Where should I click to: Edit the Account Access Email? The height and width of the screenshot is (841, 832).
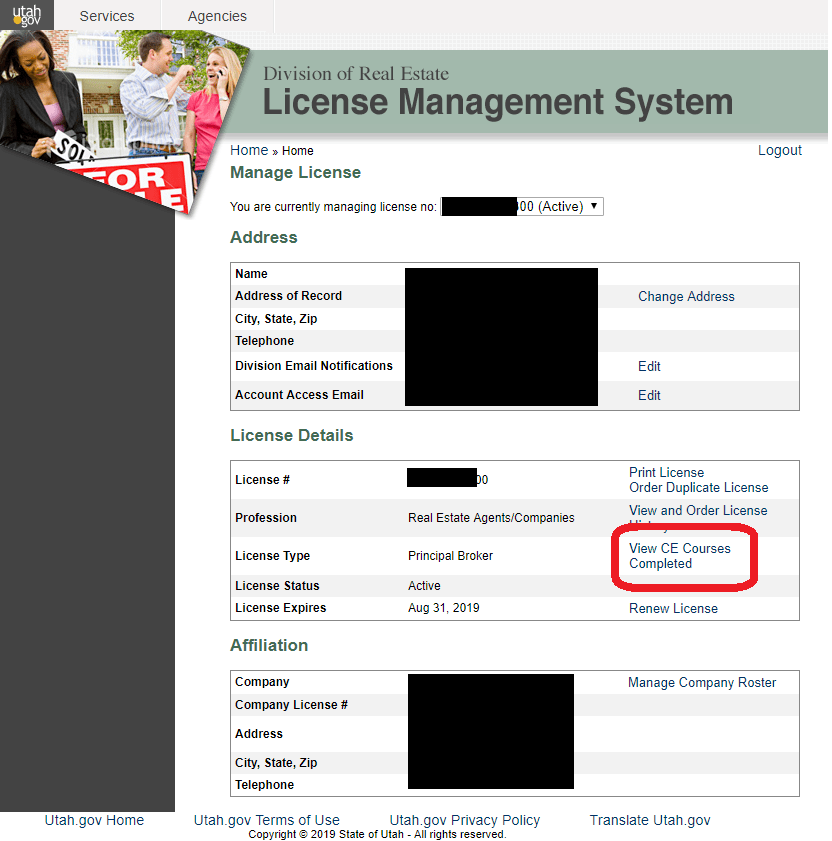(649, 395)
